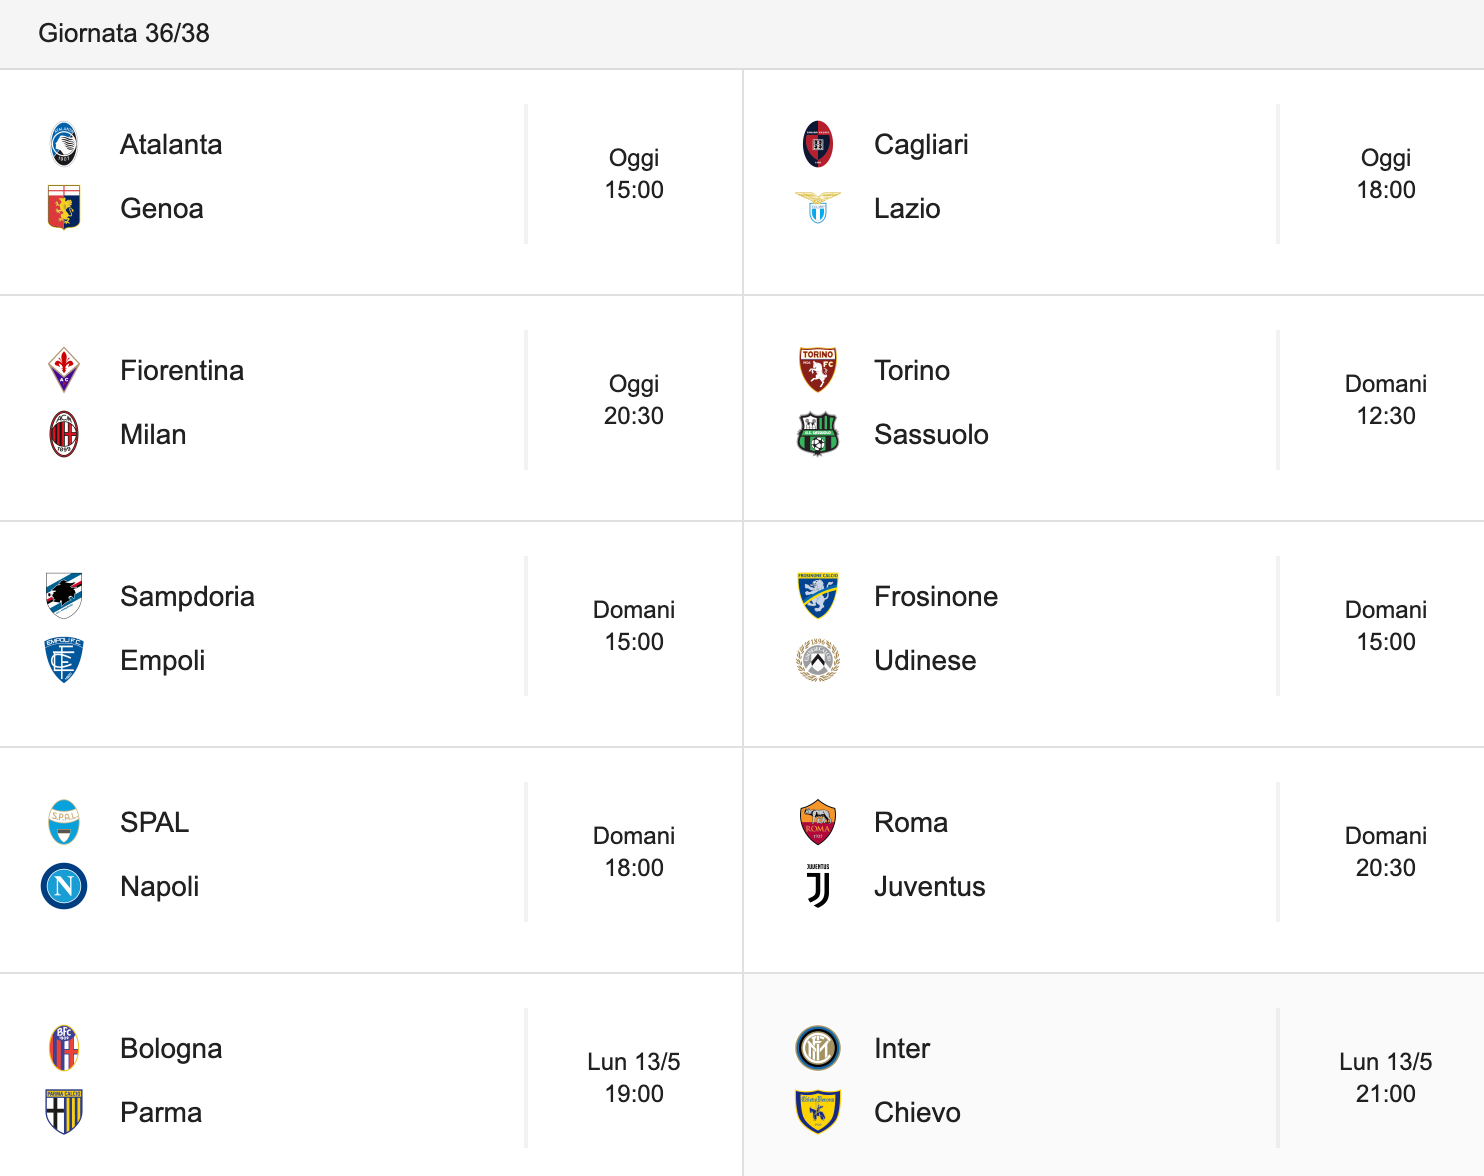The image size is (1484, 1176).
Task: Open the Roma team name
Action: (911, 822)
